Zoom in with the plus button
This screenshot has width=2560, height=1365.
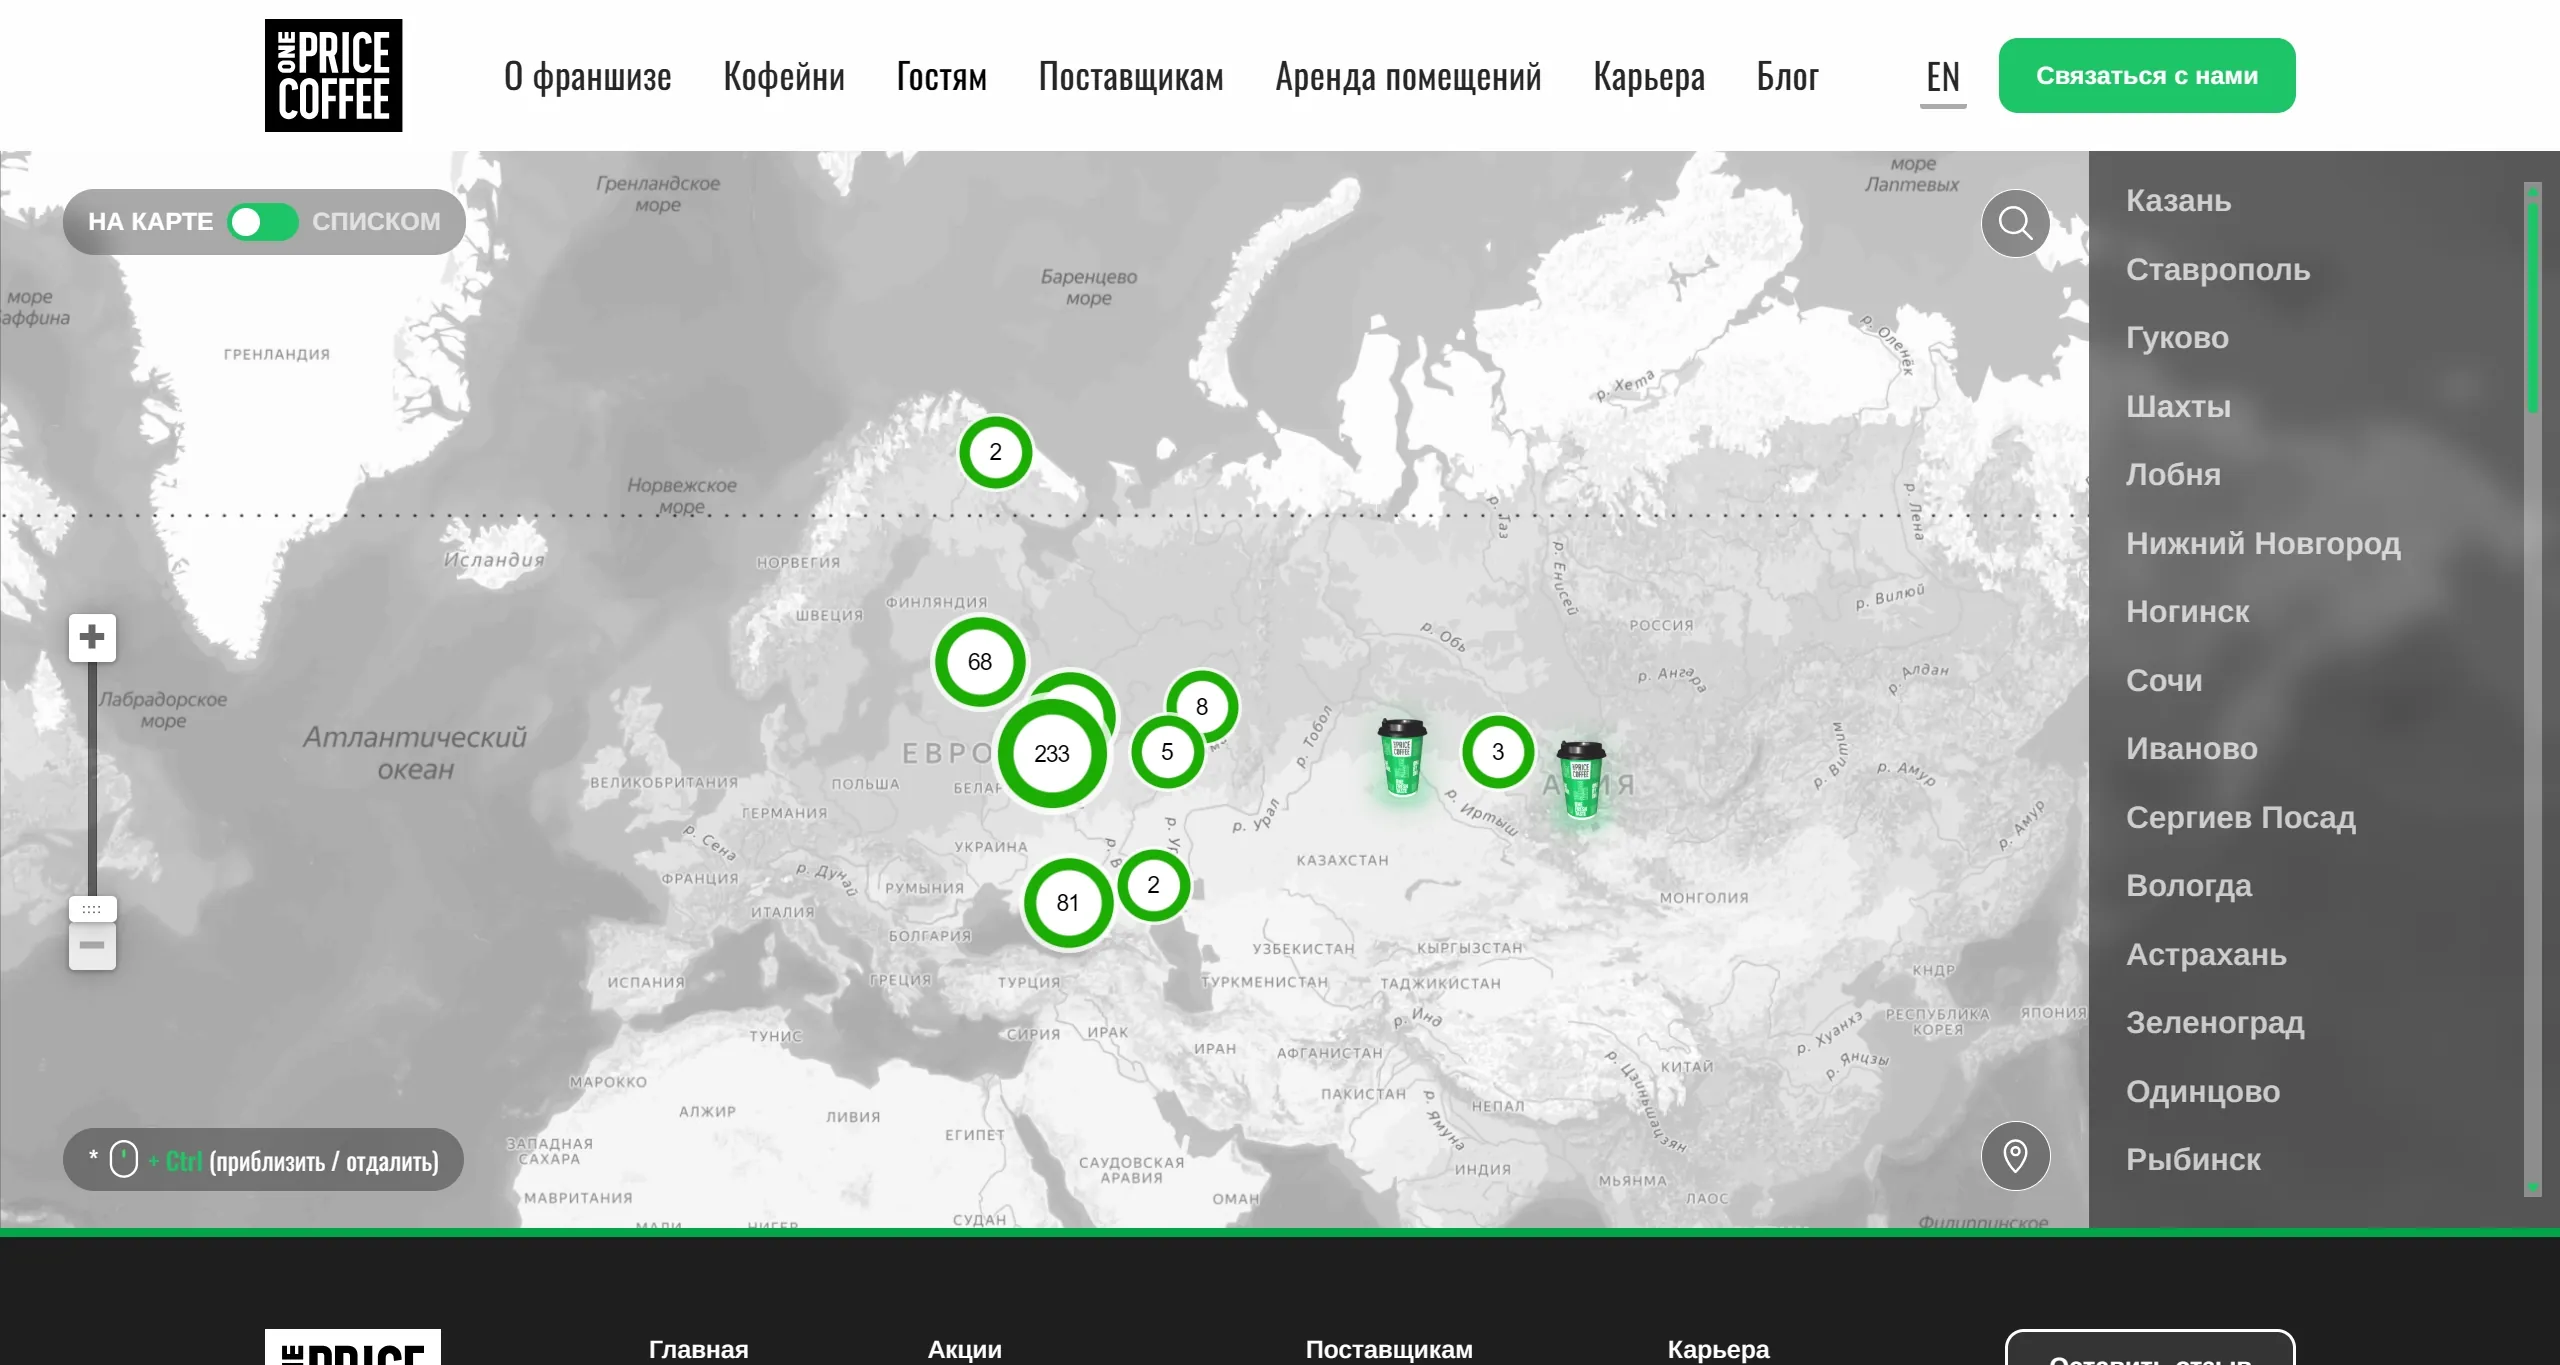pos(92,637)
